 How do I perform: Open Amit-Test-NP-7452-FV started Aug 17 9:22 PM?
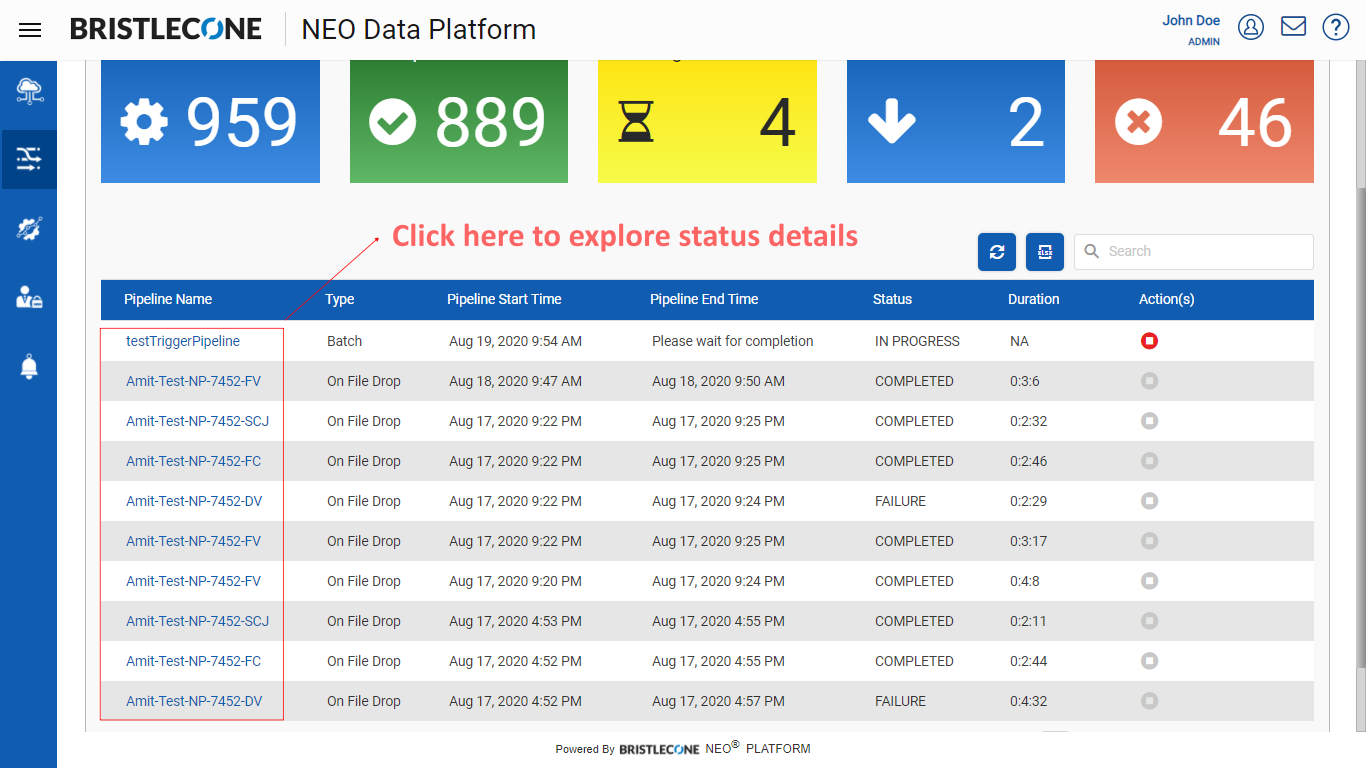(193, 541)
